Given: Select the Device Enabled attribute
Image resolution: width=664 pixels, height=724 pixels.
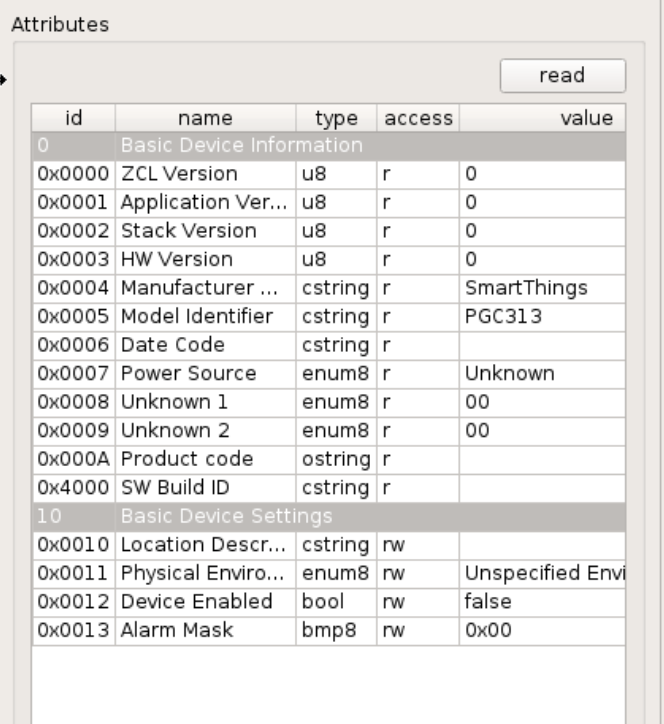Looking at the screenshot, I should click(x=205, y=602).
